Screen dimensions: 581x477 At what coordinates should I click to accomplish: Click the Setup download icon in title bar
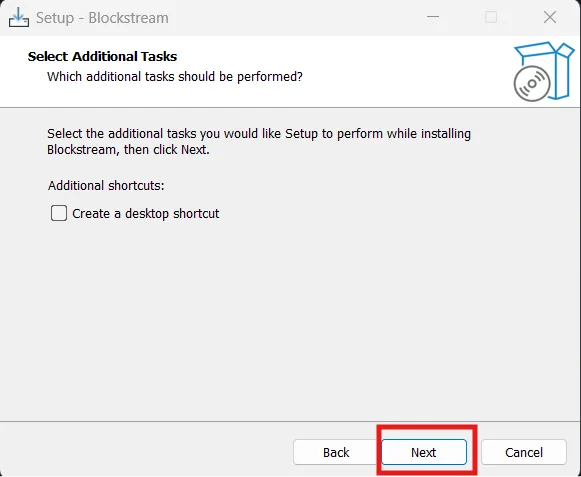coord(19,17)
